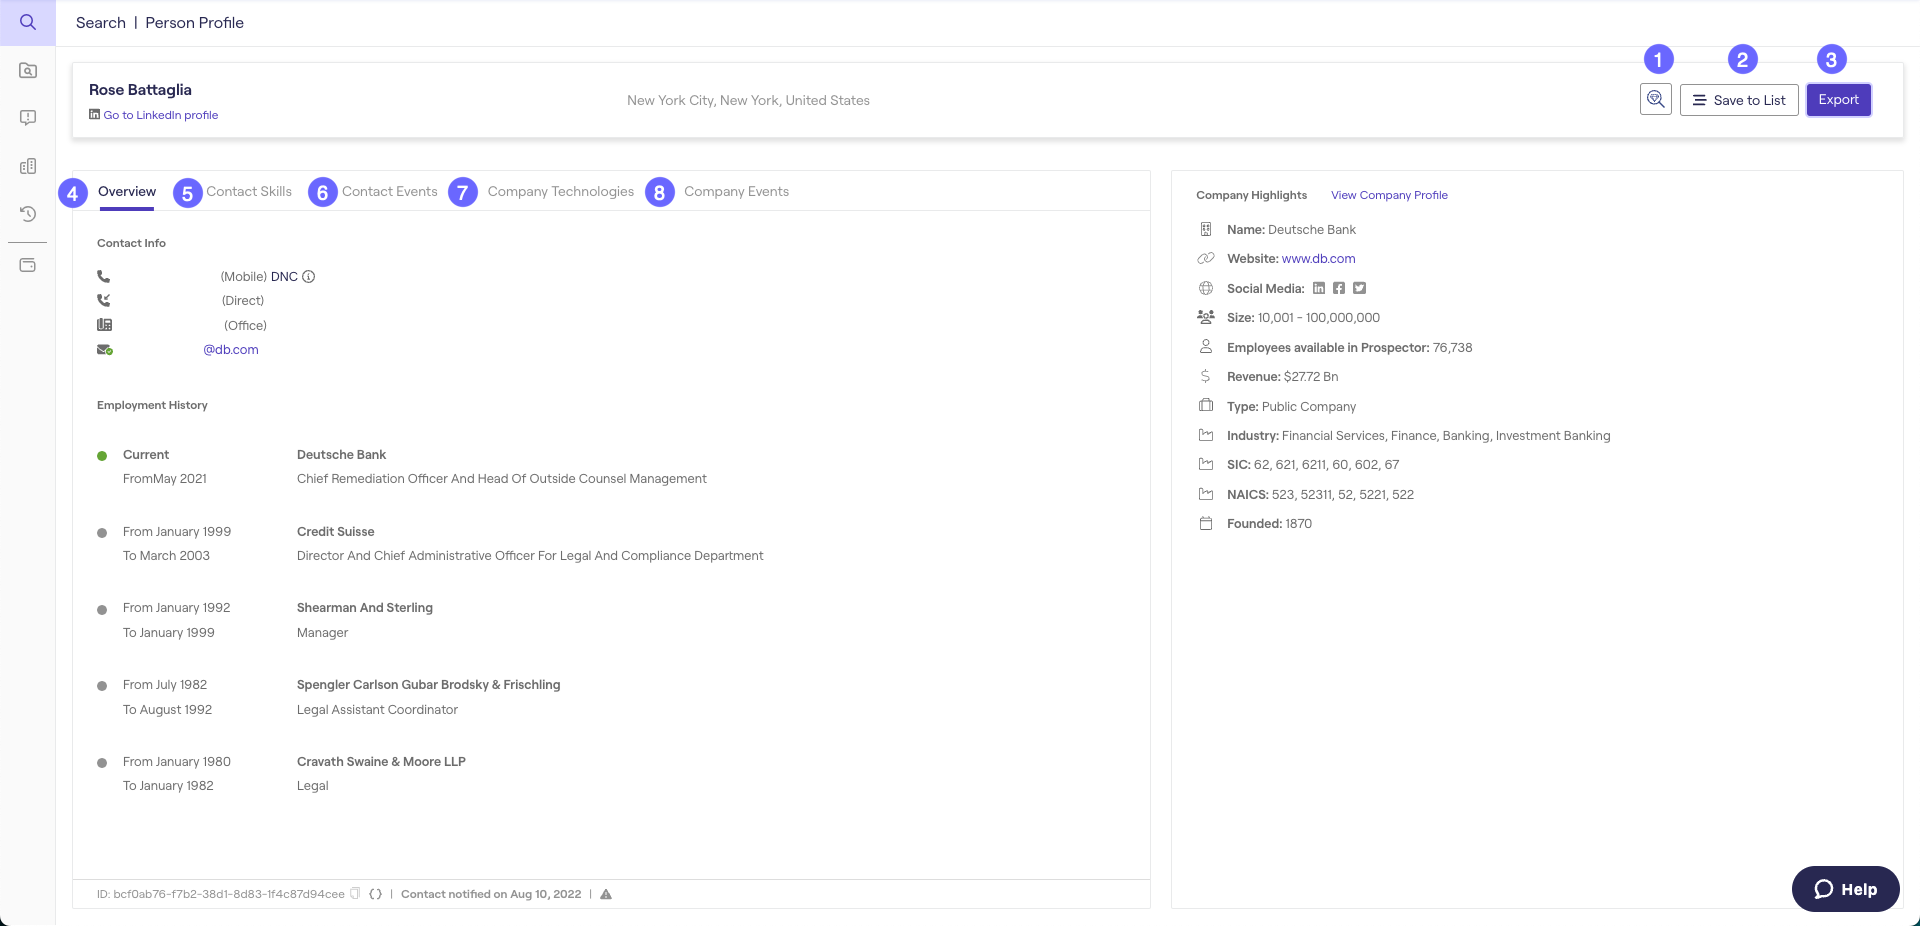Open the wallet credits icon in sidebar

[x=28, y=265]
